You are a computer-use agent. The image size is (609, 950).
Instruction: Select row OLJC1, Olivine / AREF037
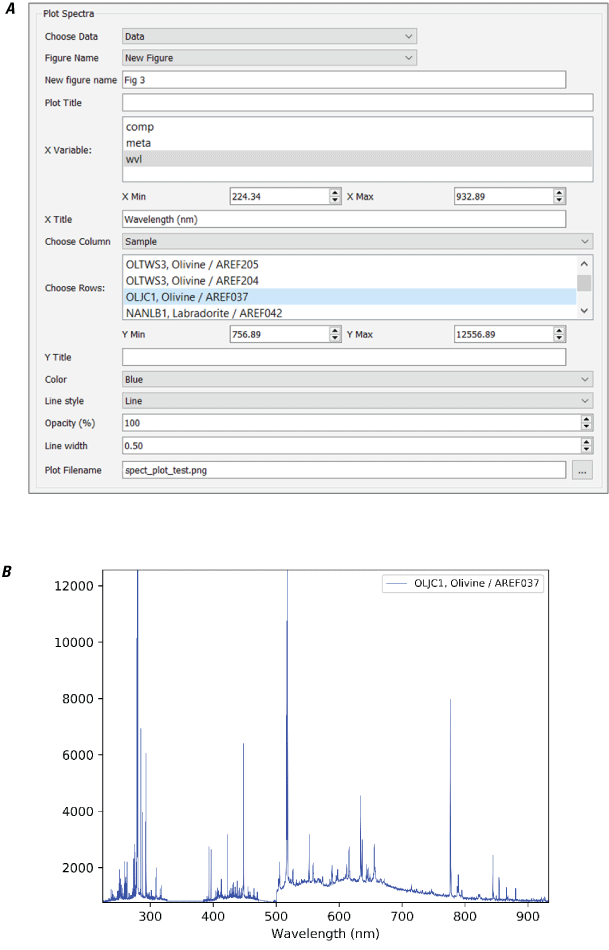(x=220, y=296)
